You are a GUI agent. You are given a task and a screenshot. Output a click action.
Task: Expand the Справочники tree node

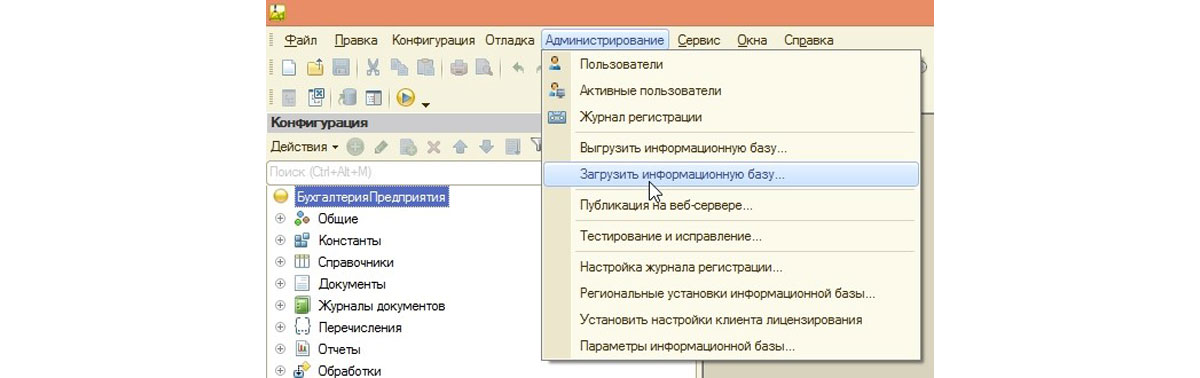click(280, 262)
